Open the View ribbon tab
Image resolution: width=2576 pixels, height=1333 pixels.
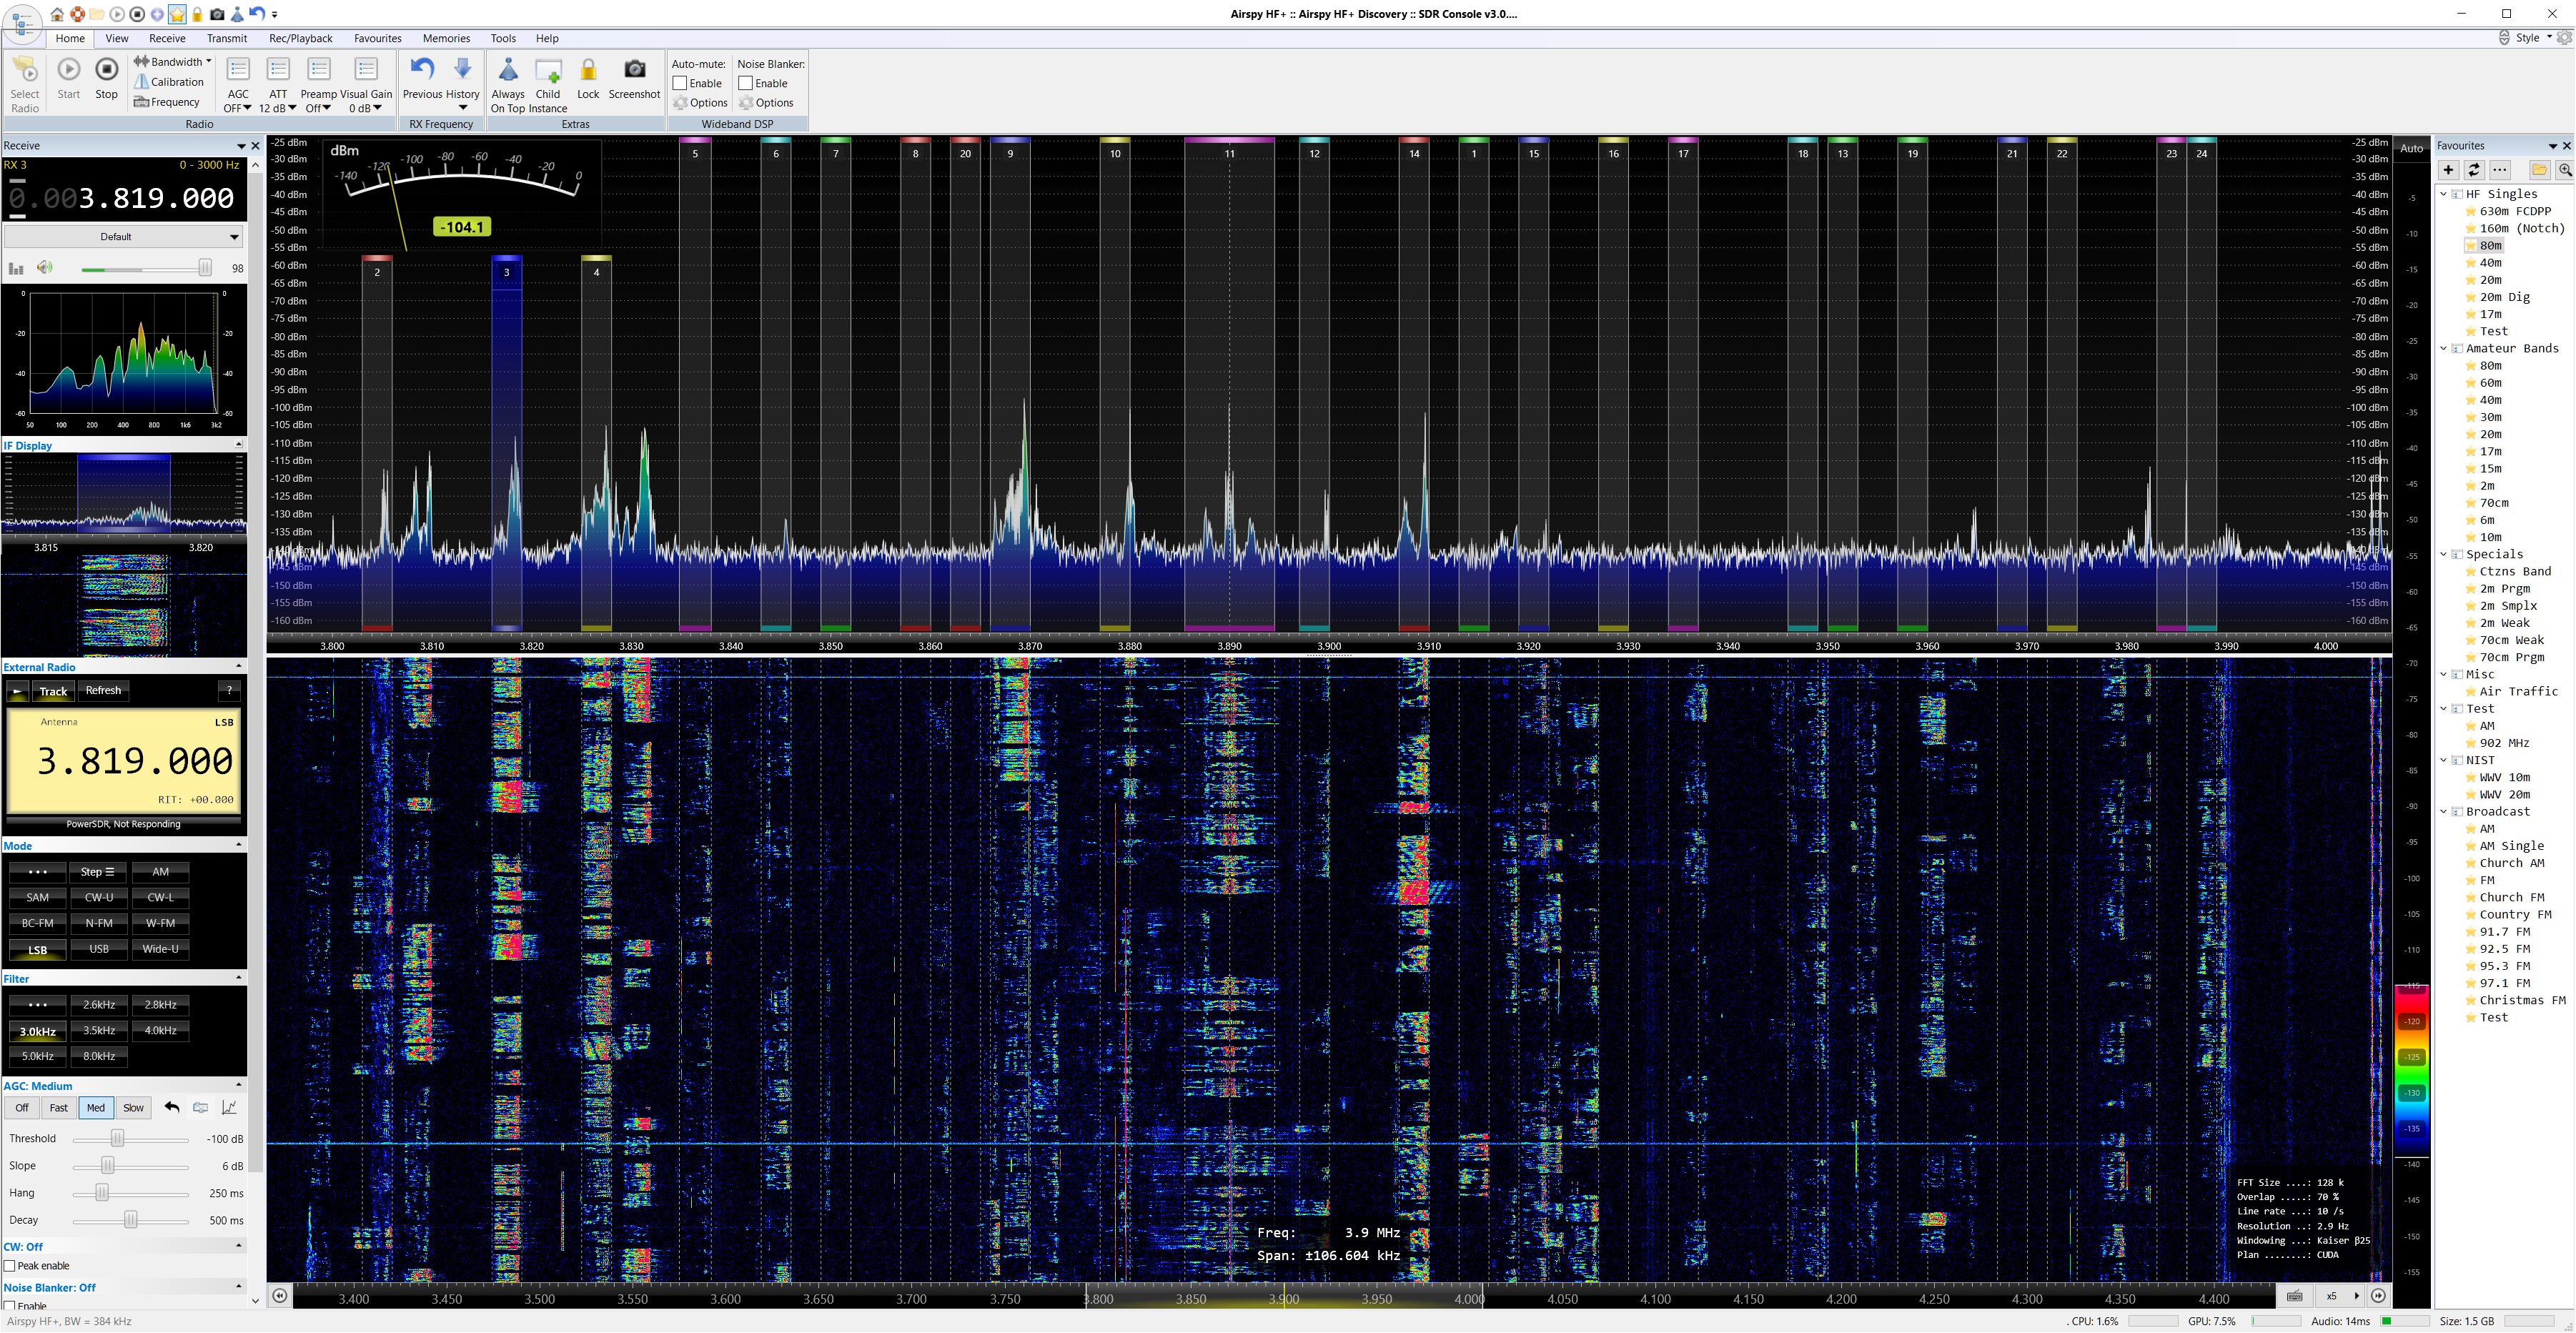pyautogui.click(x=117, y=38)
